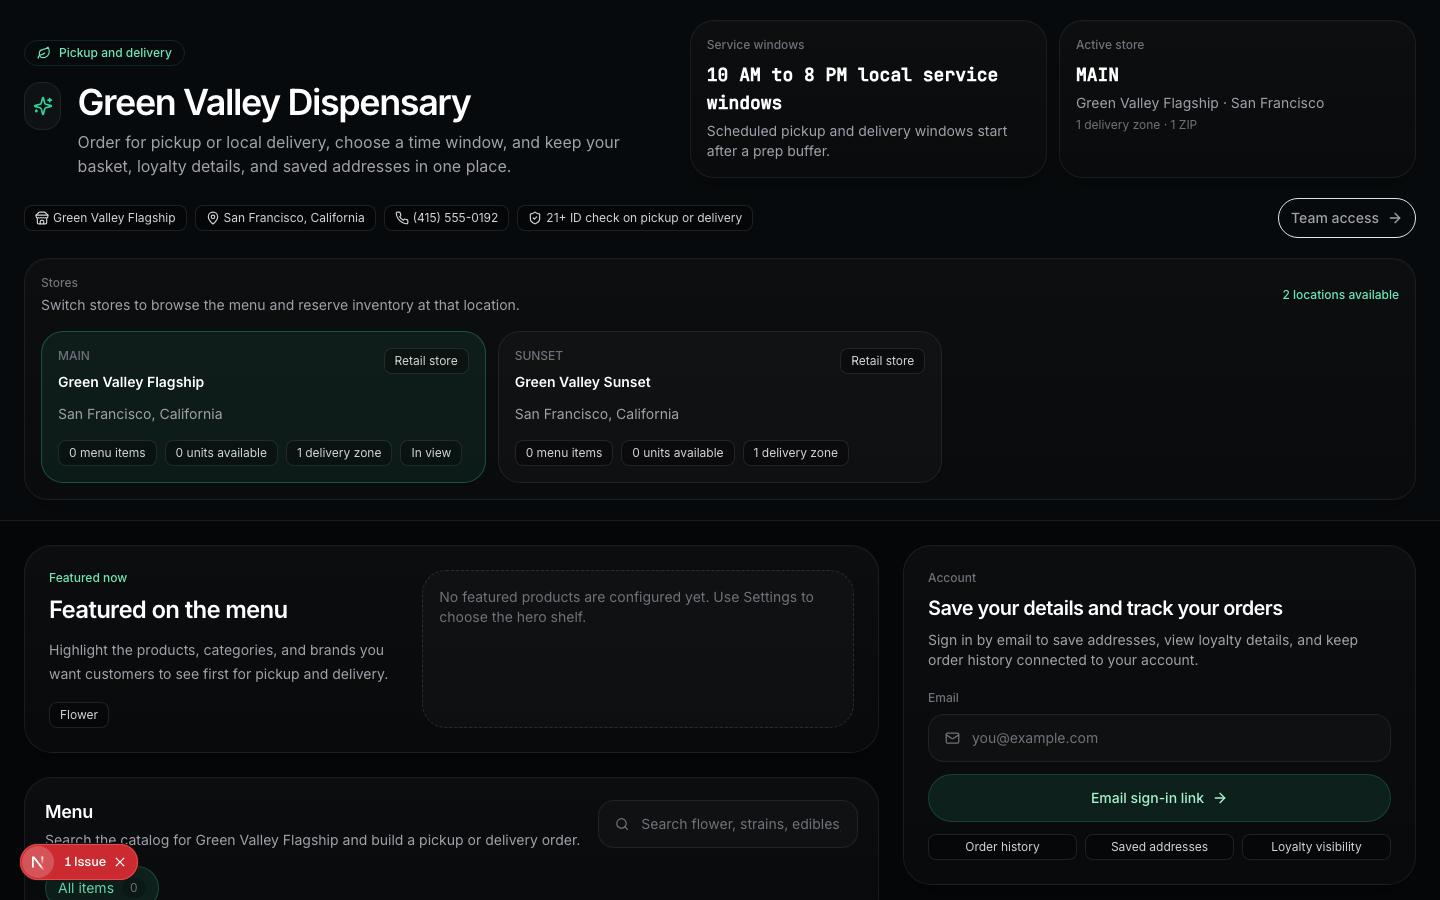Click the Pickup and delivery badge

pyautogui.click(x=104, y=53)
